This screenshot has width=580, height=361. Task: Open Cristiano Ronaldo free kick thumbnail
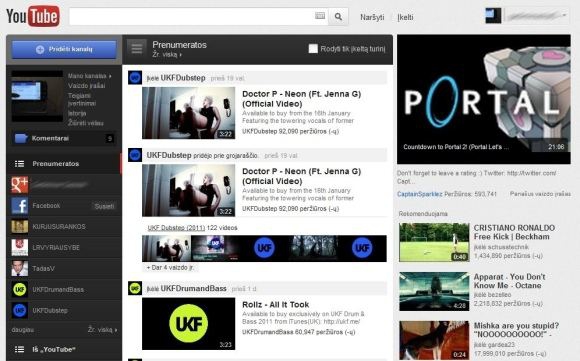point(434,242)
